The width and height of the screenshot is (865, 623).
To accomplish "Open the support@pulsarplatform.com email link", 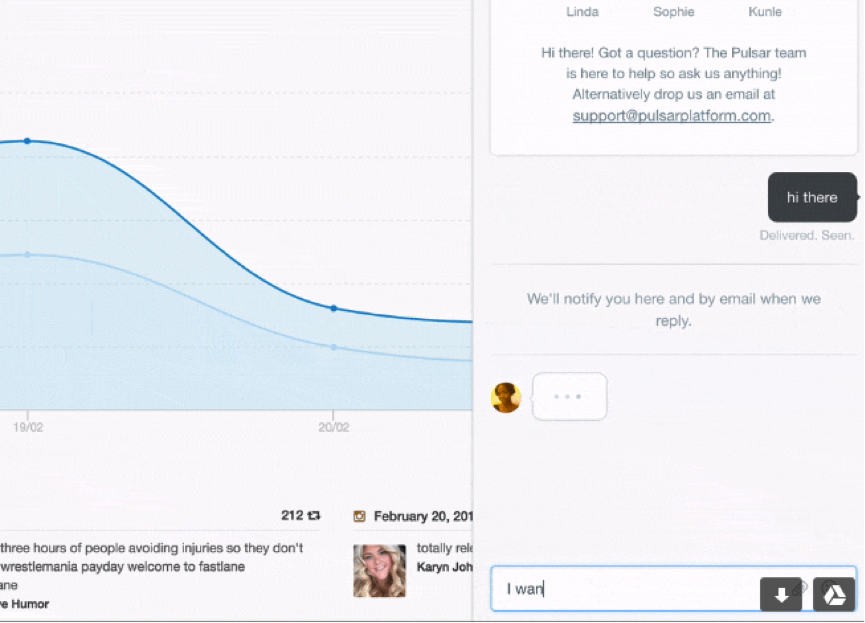I will pyautogui.click(x=671, y=116).
